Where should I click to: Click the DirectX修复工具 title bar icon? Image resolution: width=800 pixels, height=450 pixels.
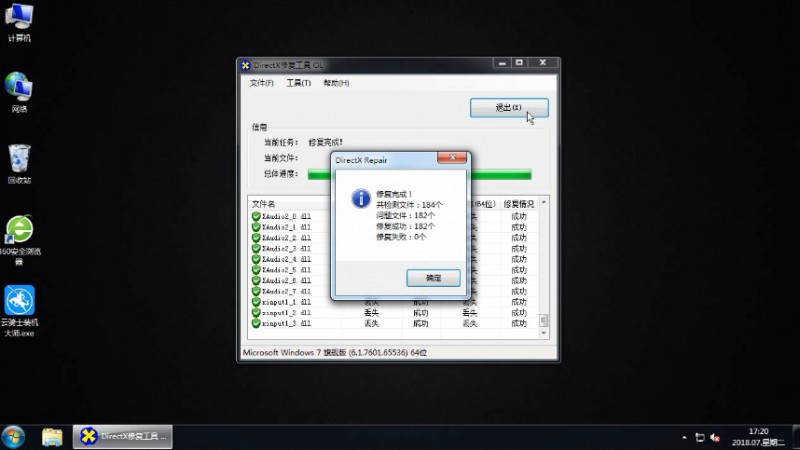[x=245, y=65]
